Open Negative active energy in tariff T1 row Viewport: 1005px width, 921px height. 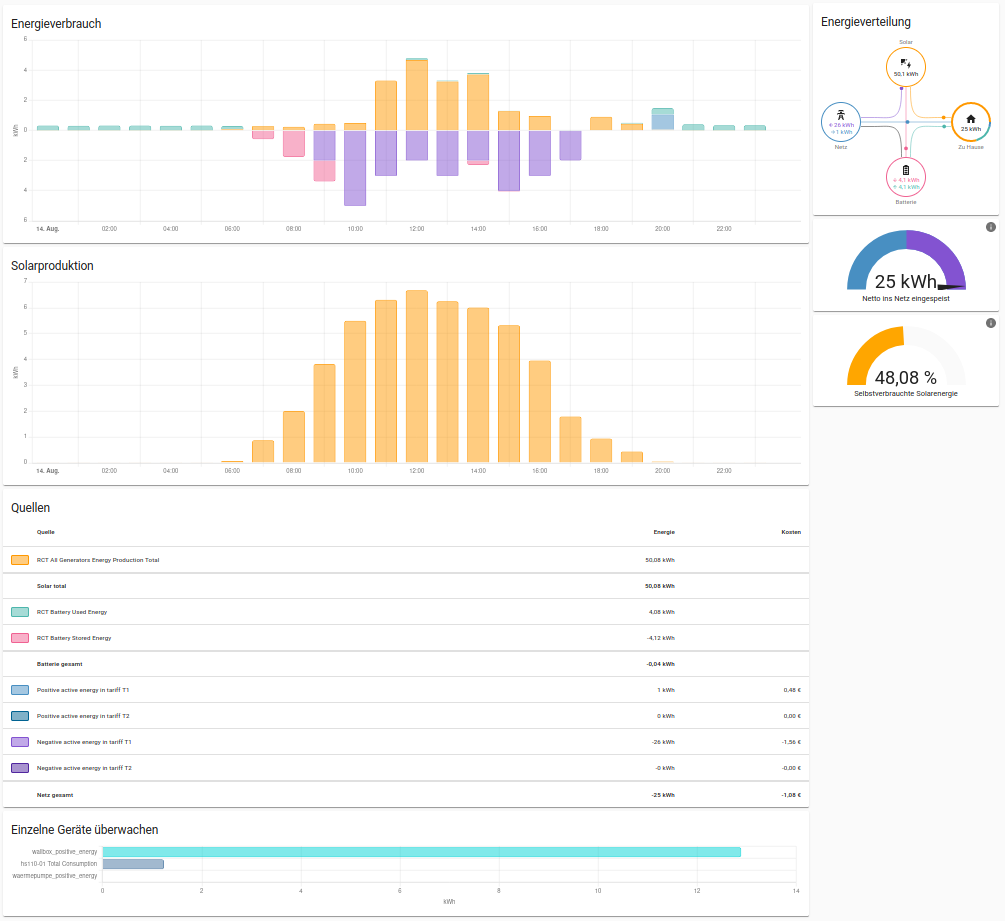click(x=84, y=742)
